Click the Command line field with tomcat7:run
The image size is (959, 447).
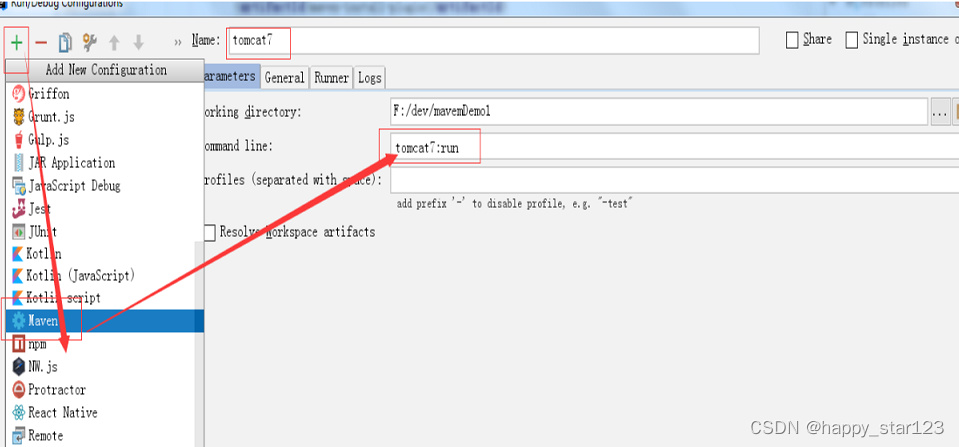[x=674, y=147]
